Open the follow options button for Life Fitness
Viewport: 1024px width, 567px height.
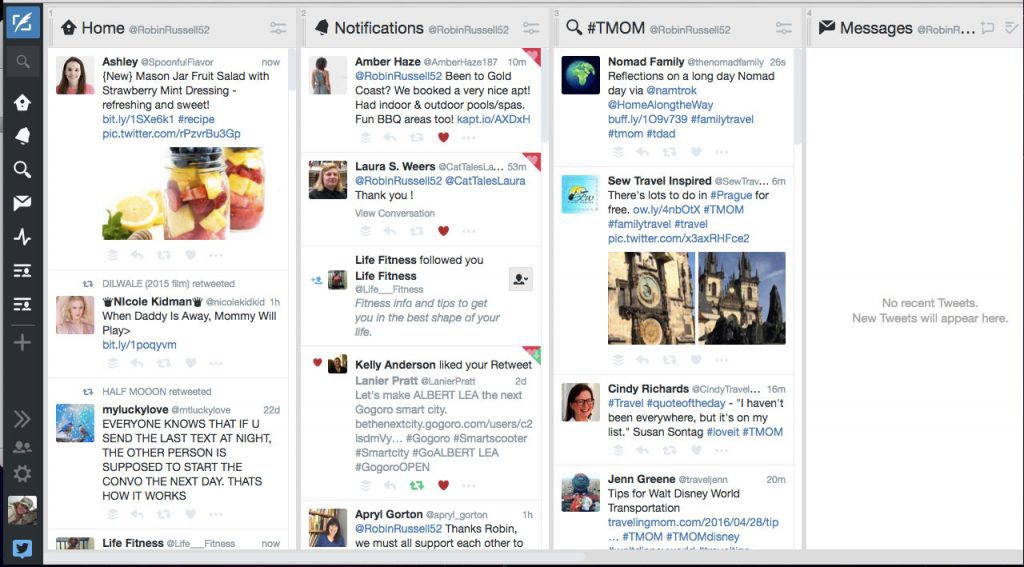point(520,280)
